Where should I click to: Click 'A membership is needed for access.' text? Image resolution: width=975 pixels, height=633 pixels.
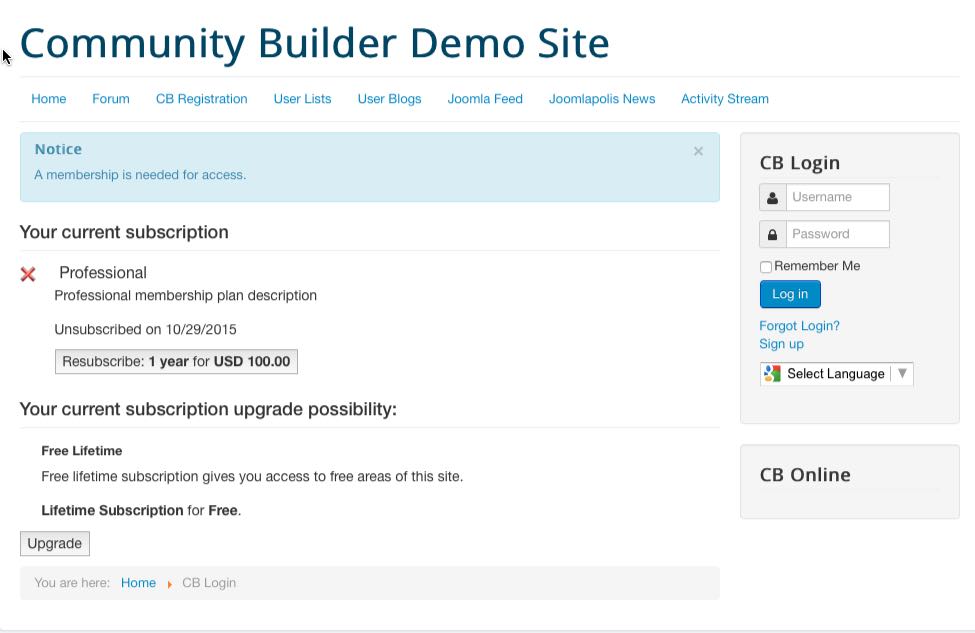(140, 175)
